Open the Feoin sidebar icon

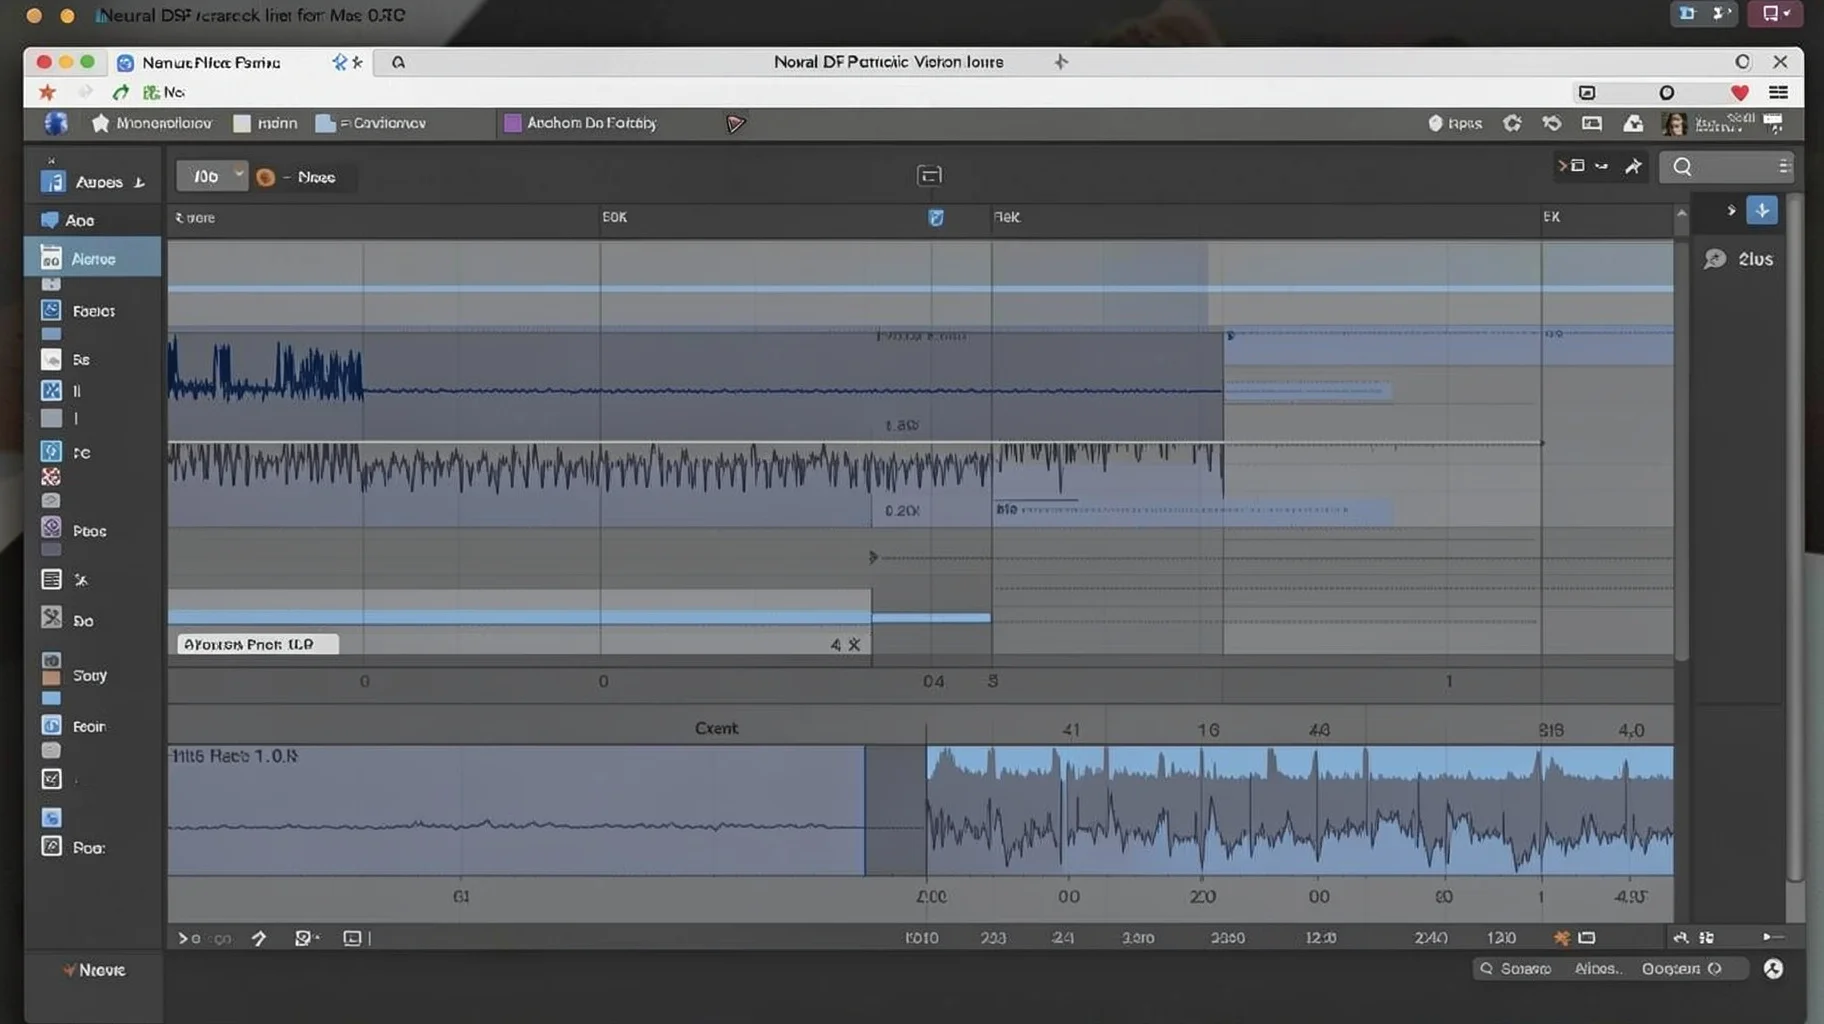51,725
